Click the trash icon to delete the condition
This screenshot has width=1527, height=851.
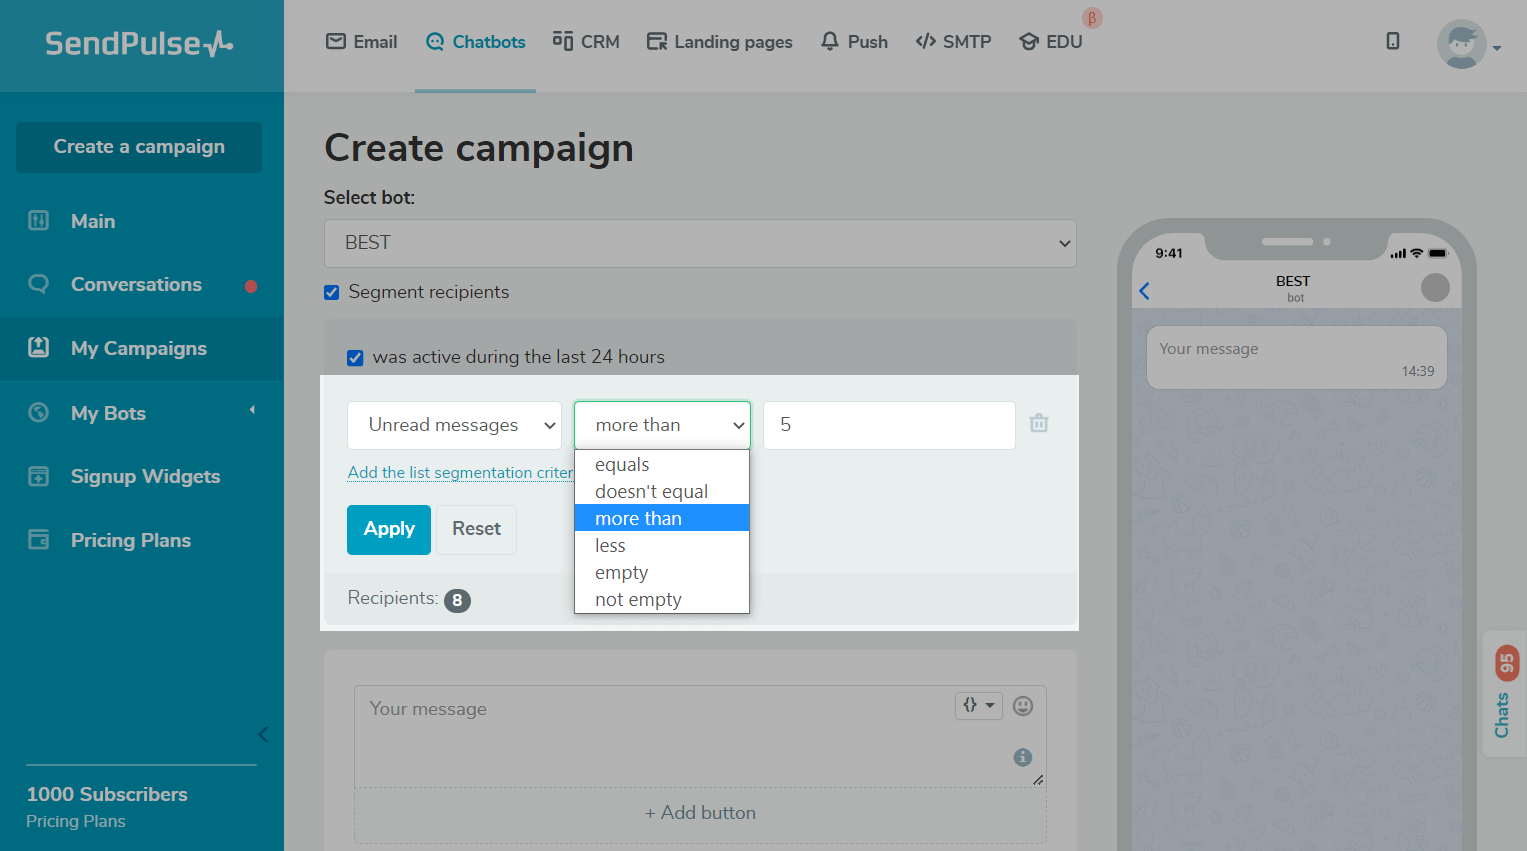[x=1039, y=423]
